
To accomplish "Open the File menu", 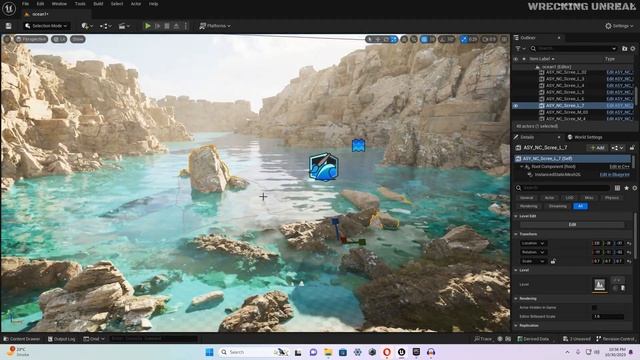I will 25,4.
